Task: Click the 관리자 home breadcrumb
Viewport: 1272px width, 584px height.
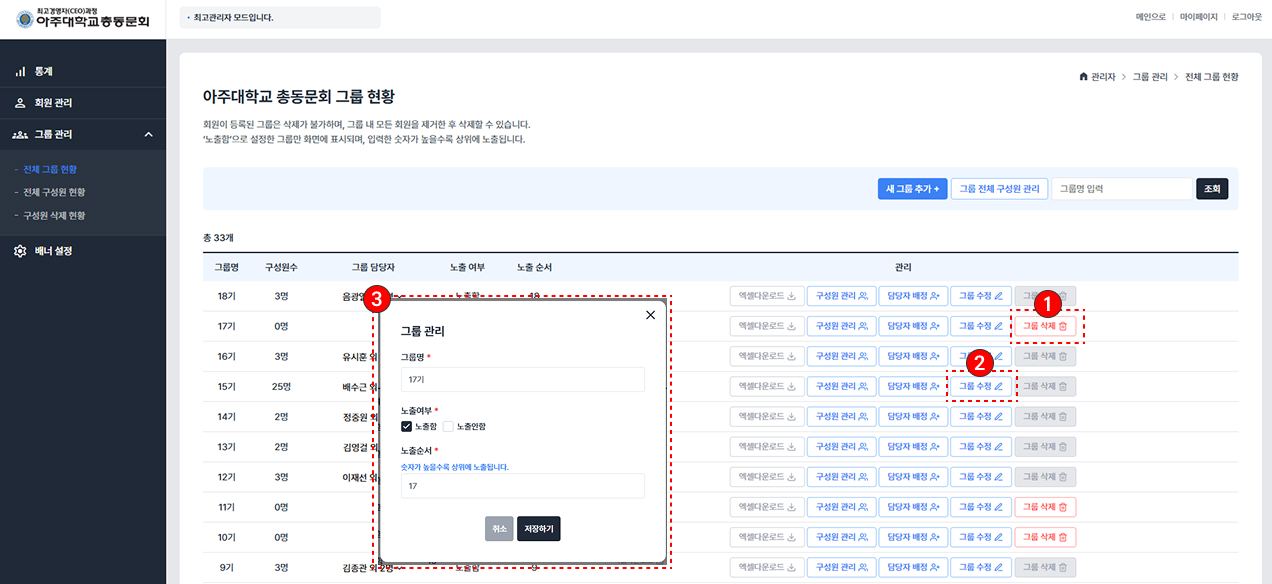Action: (1097, 77)
